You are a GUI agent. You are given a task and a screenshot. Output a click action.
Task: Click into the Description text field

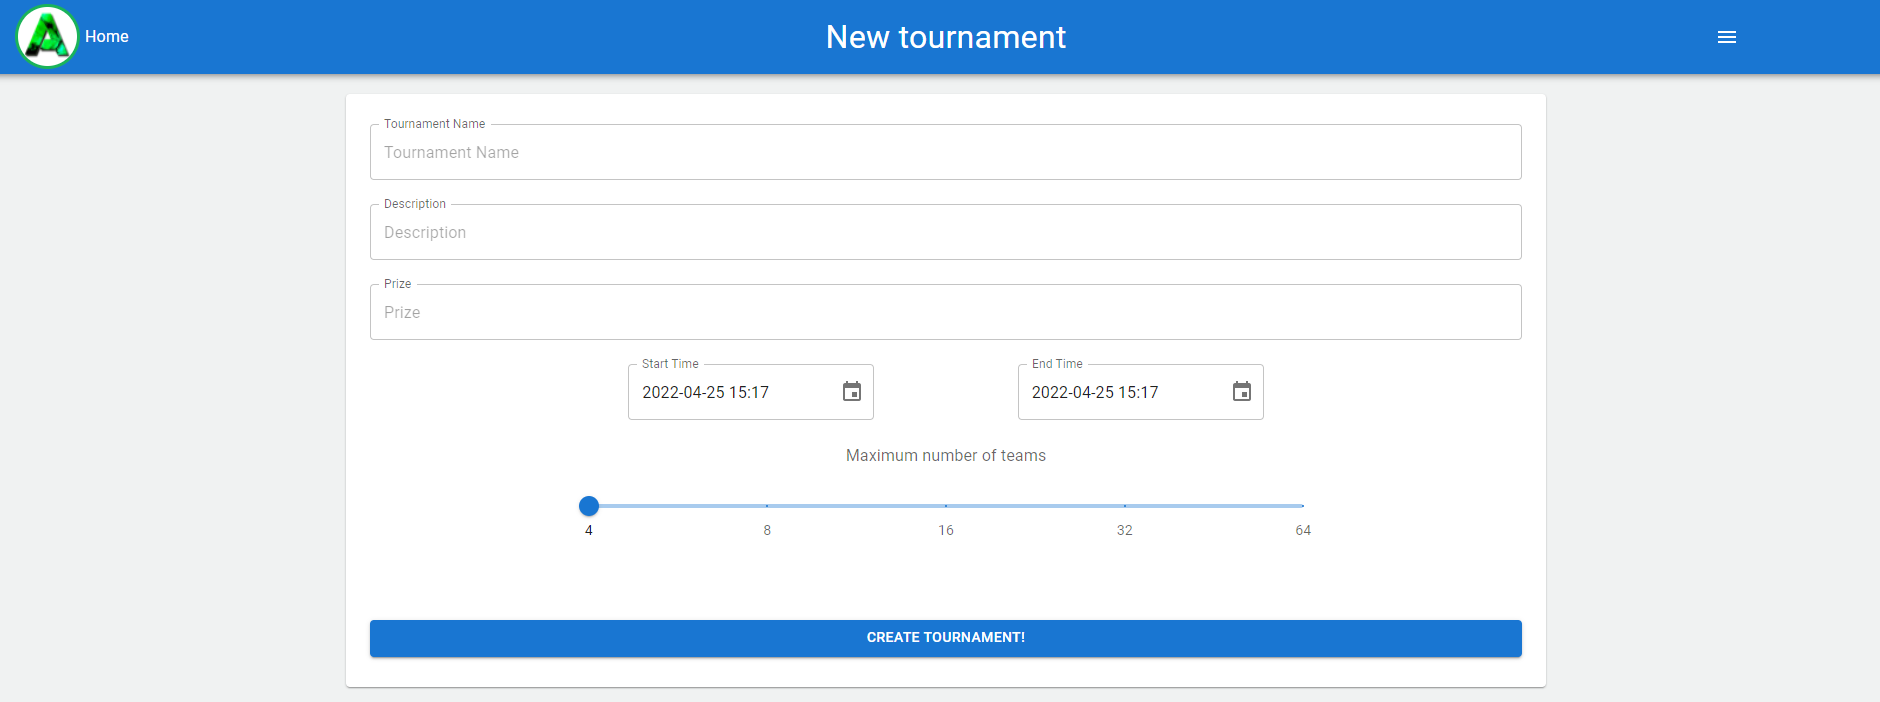point(945,233)
